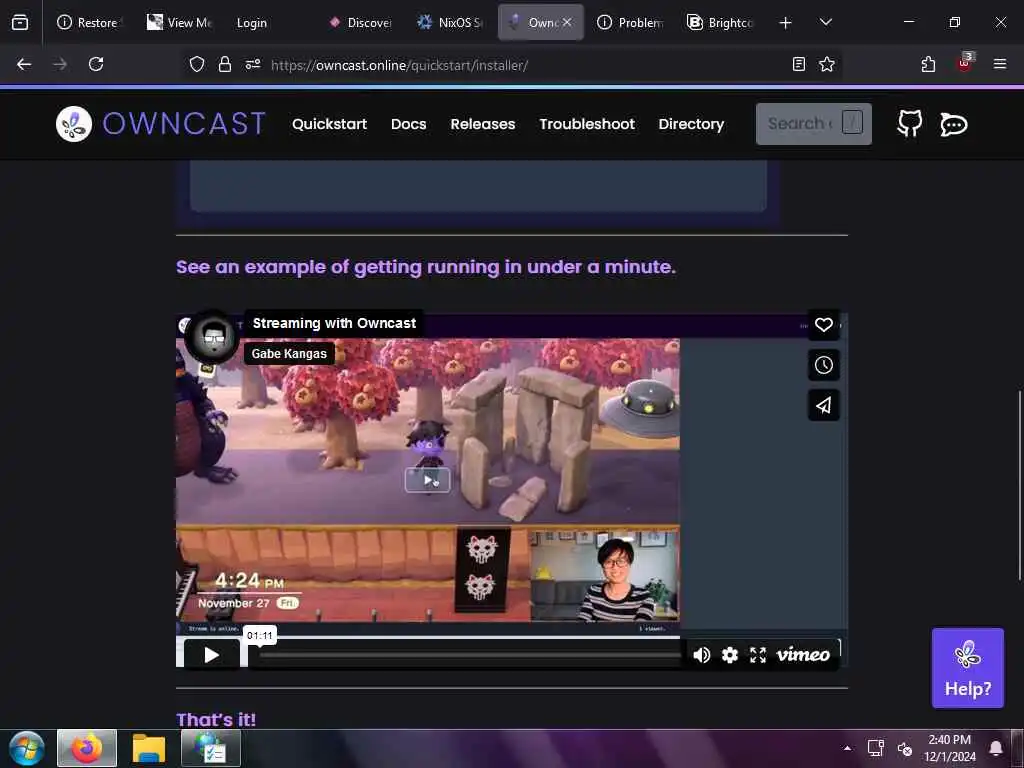Viewport: 1024px width, 768px height.
Task: Share the video with paper plane icon
Action: point(824,405)
